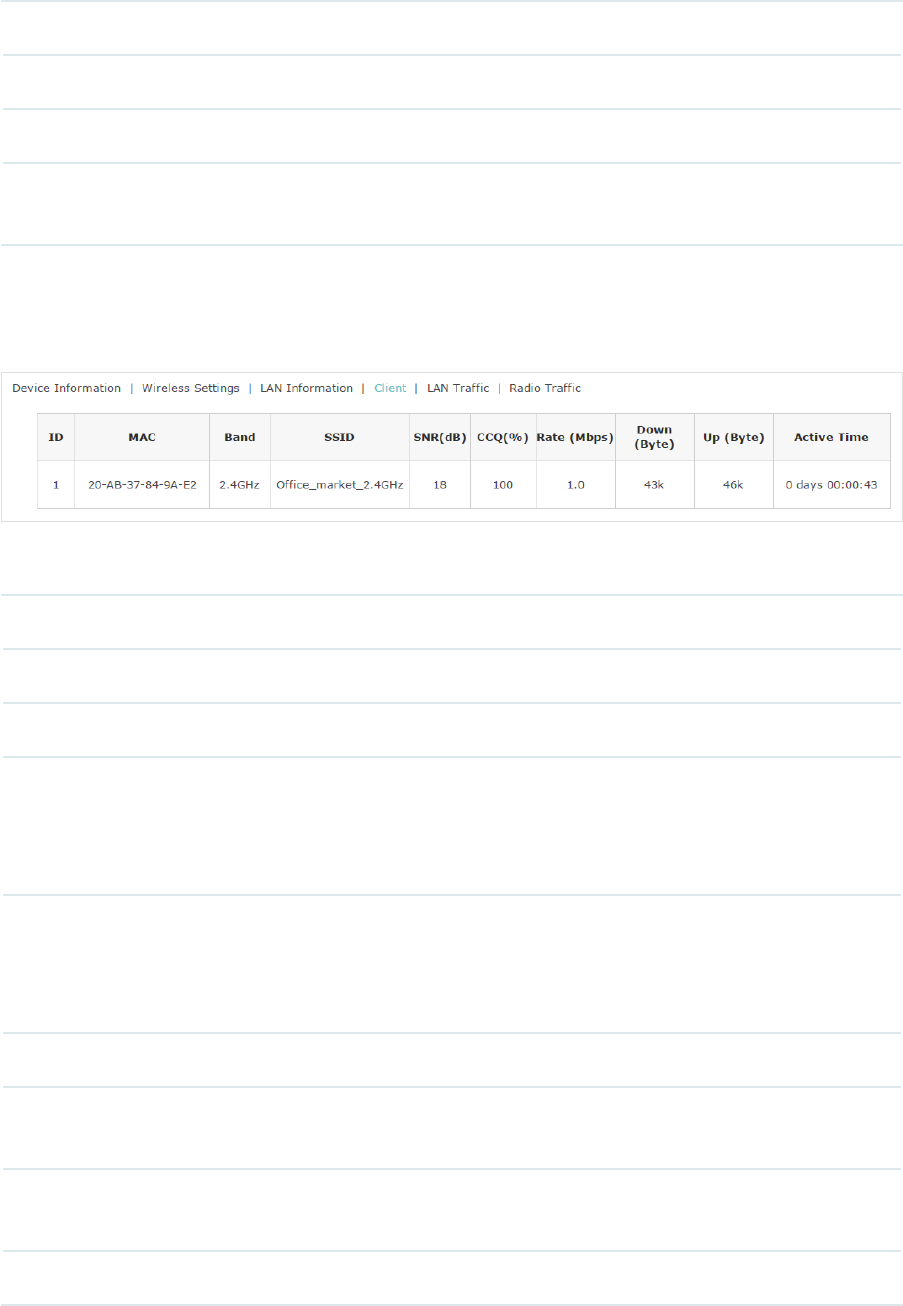Screen dimensions: 903x1306
Task: Open the Radio Traffic tab
Action: (x=545, y=388)
